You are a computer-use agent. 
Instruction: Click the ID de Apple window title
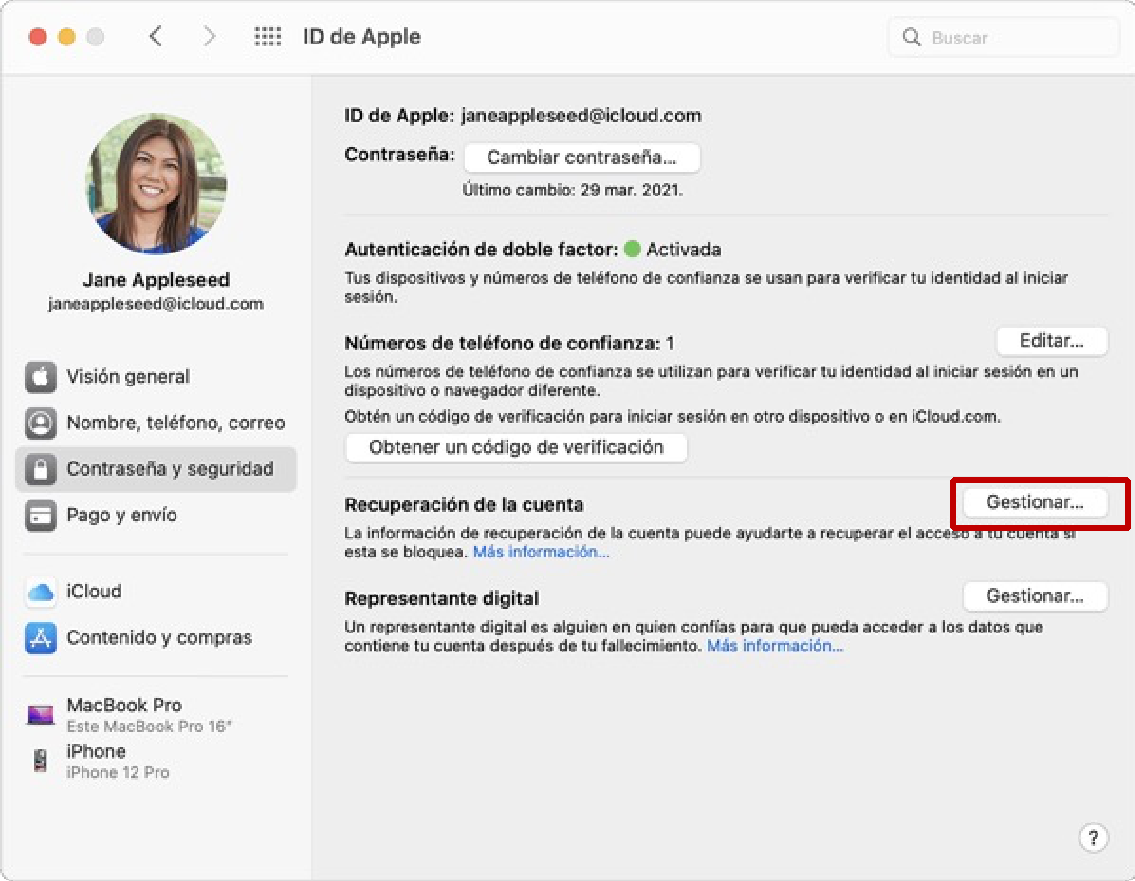(x=361, y=36)
